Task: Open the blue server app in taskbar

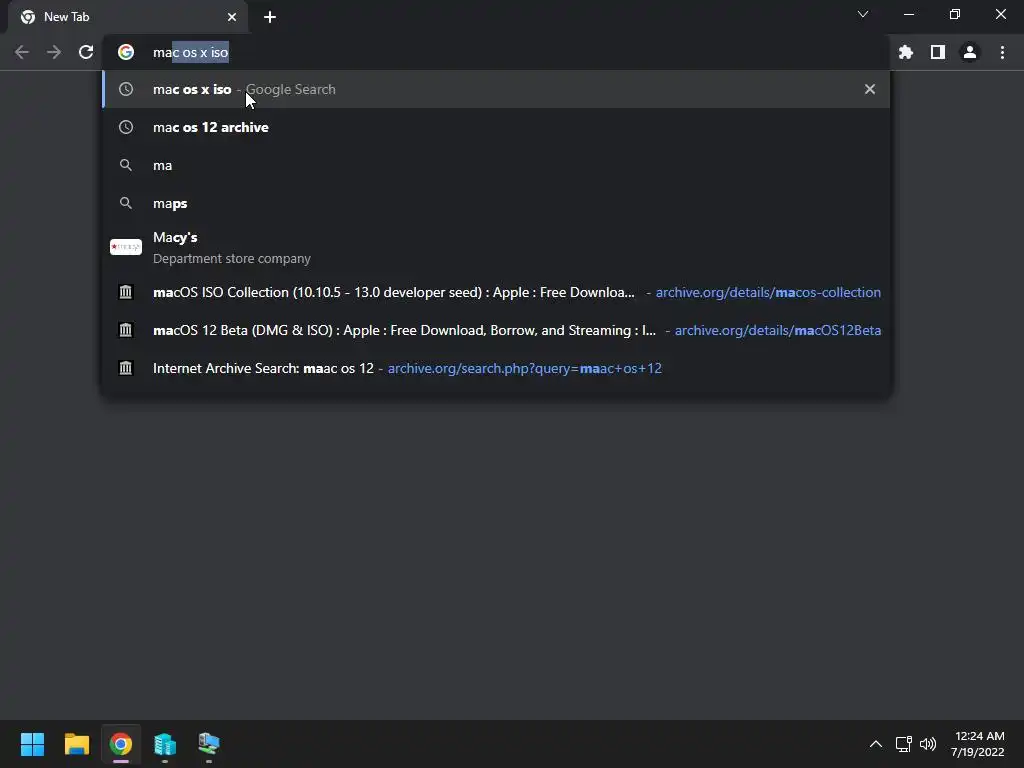Action: 165,744
